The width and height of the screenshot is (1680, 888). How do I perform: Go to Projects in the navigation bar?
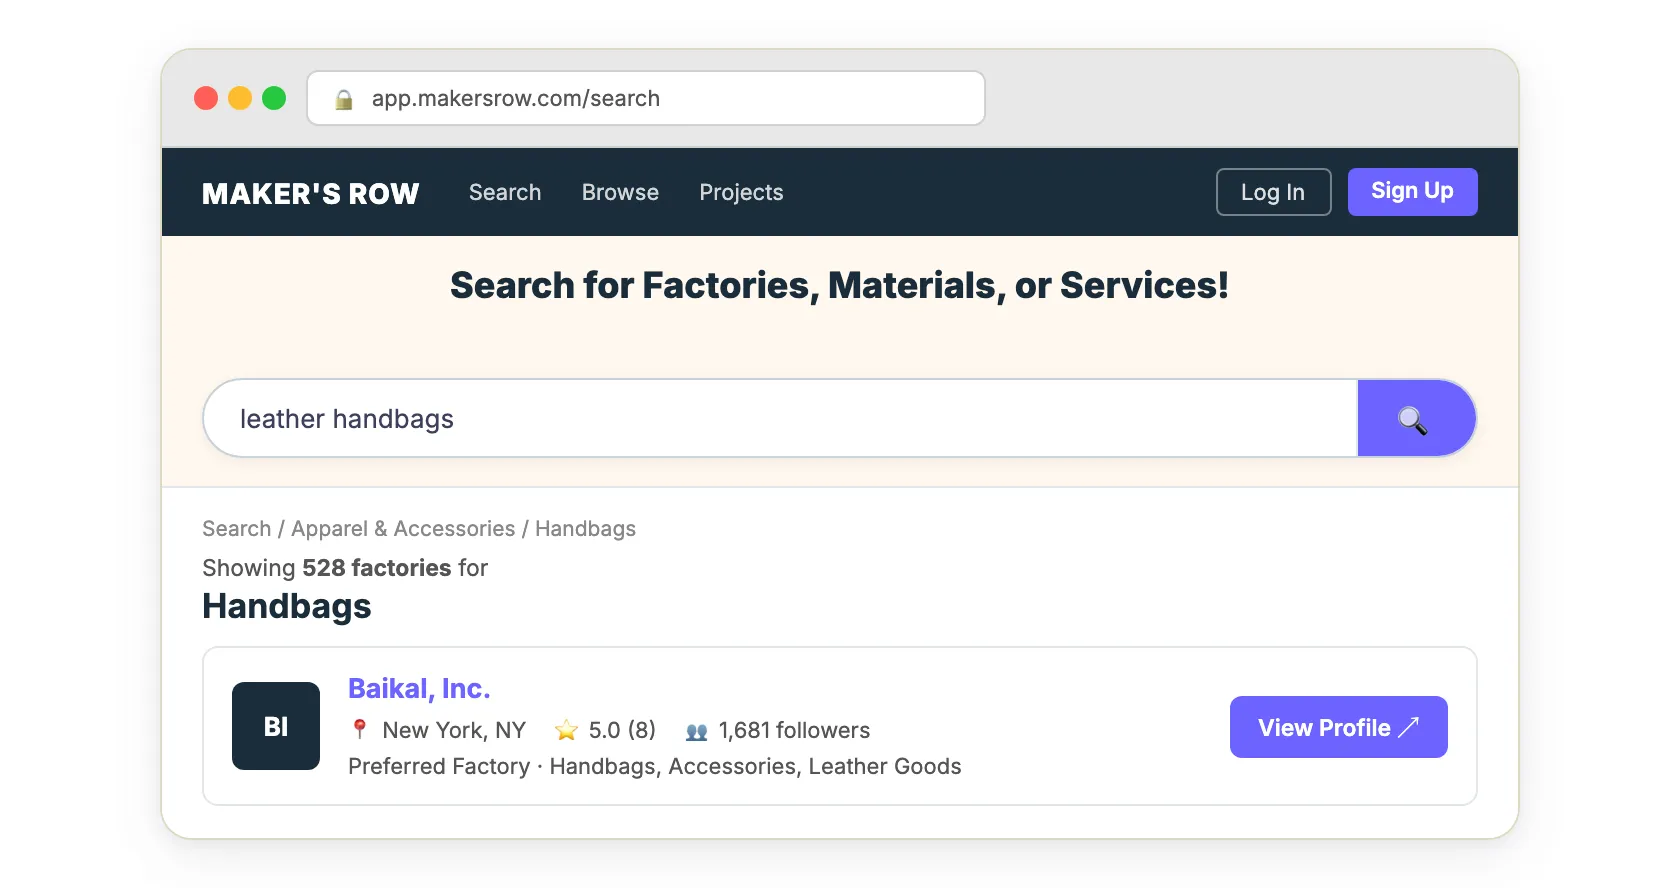741,192
